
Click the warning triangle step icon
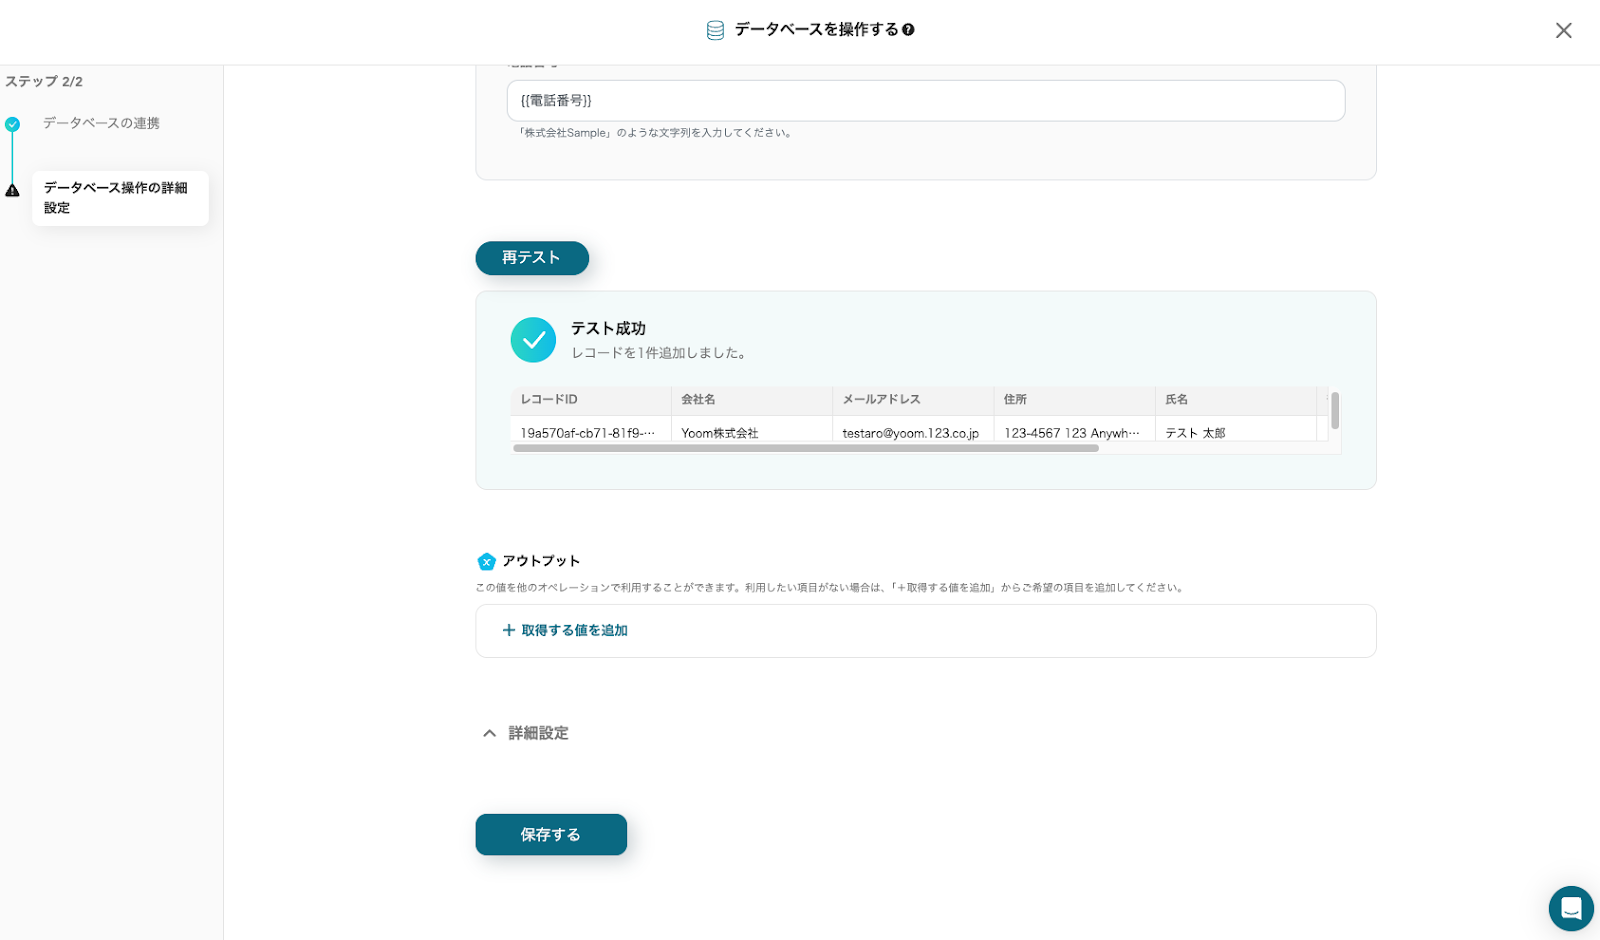(12, 190)
